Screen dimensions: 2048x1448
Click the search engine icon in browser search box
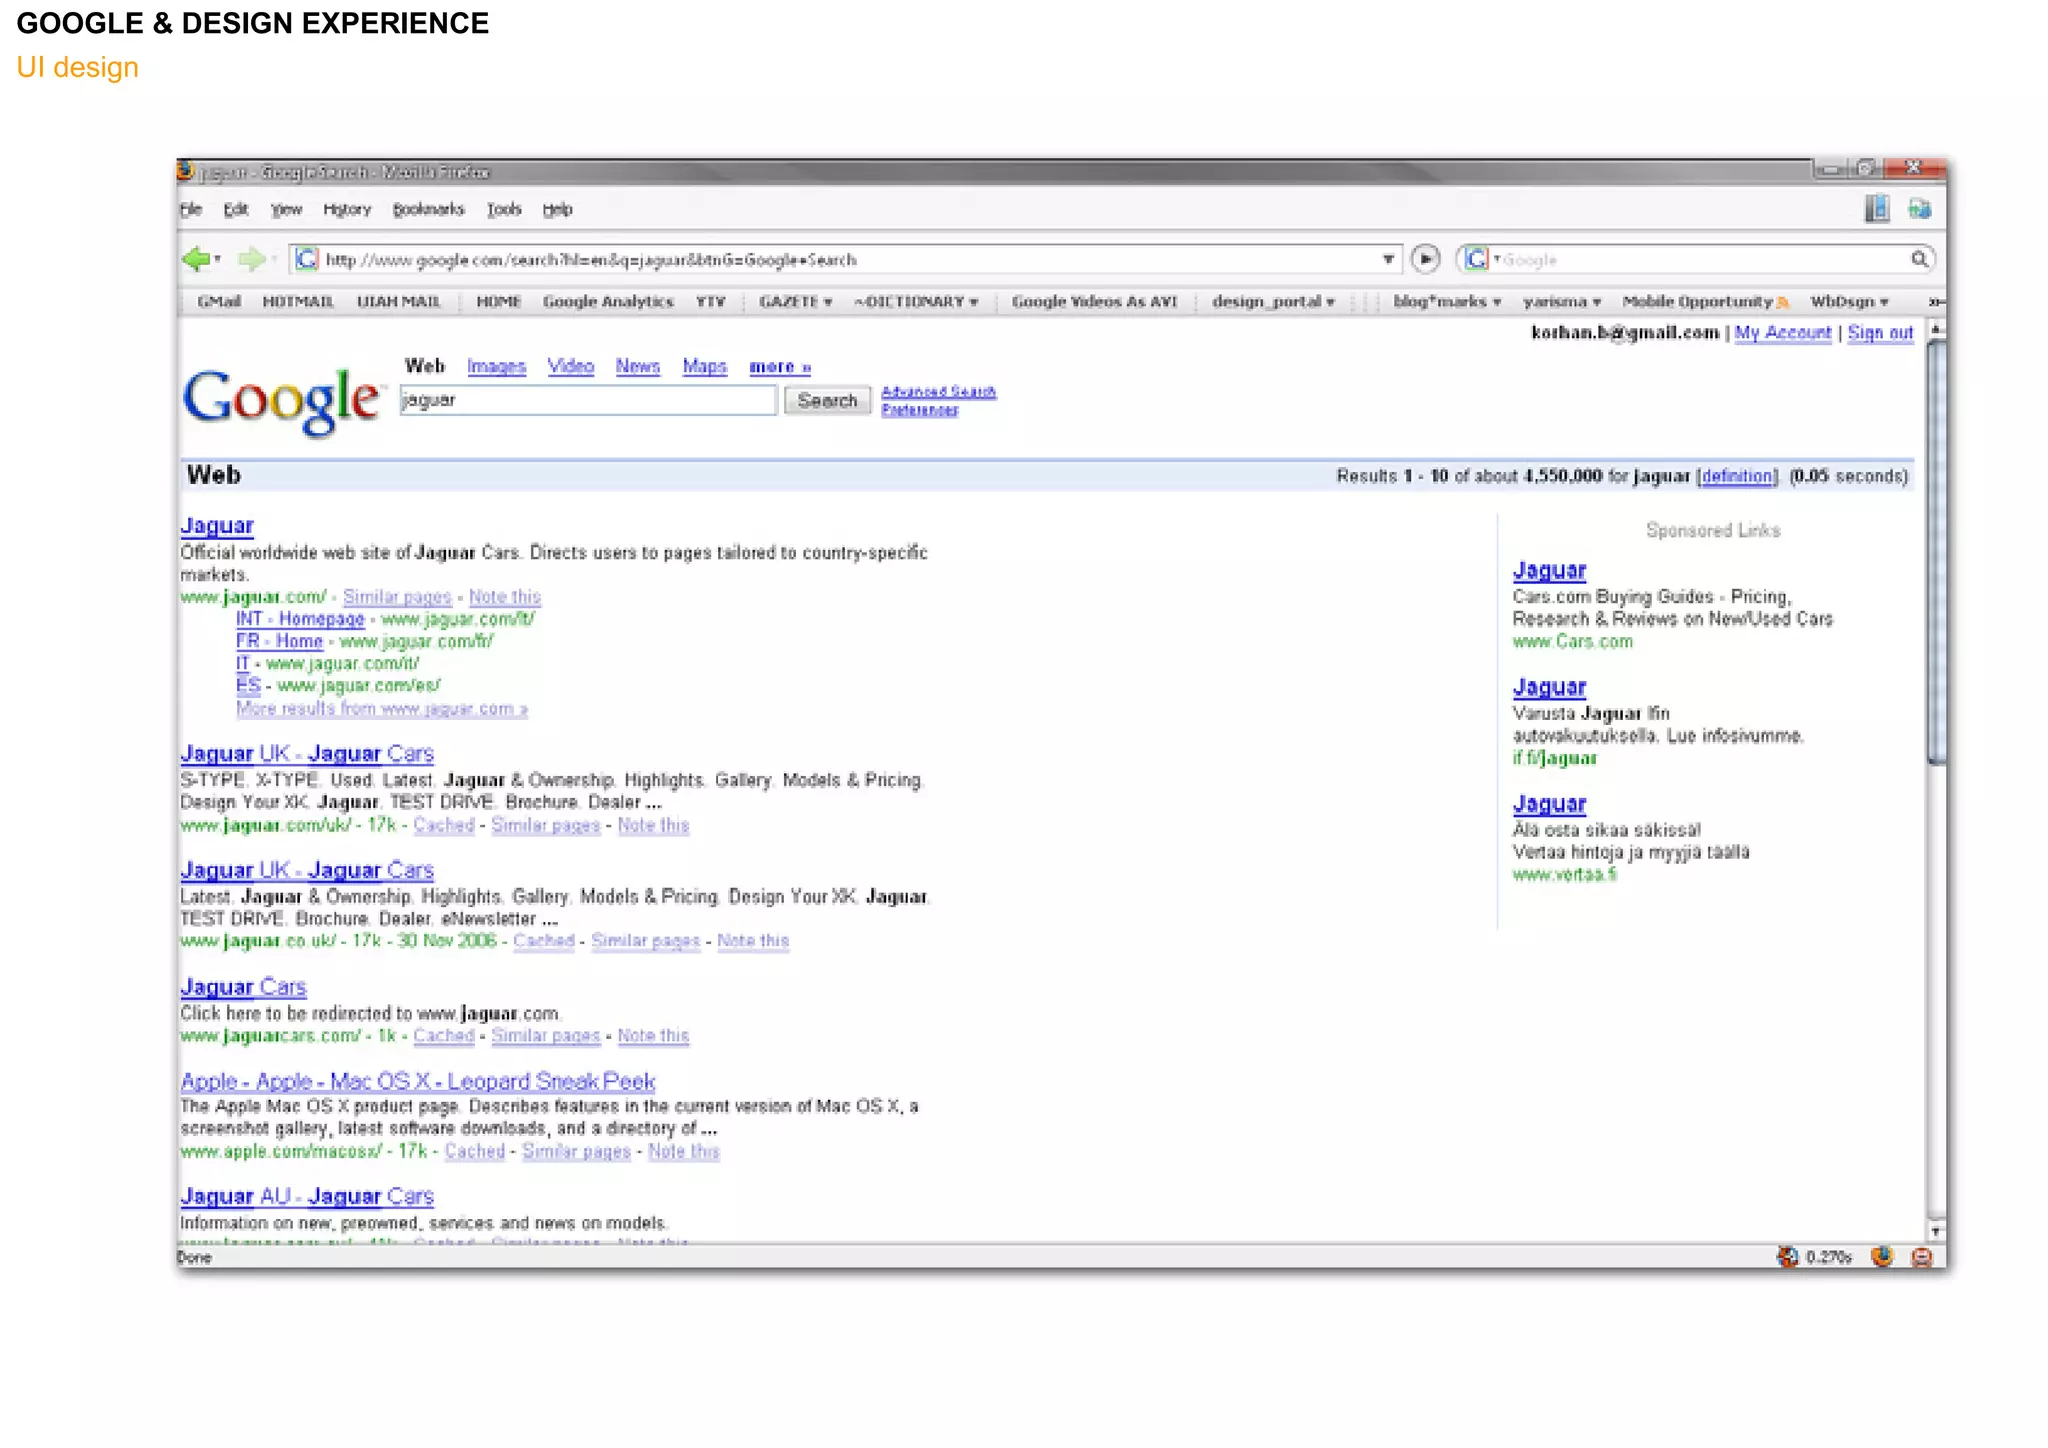[x=1476, y=259]
